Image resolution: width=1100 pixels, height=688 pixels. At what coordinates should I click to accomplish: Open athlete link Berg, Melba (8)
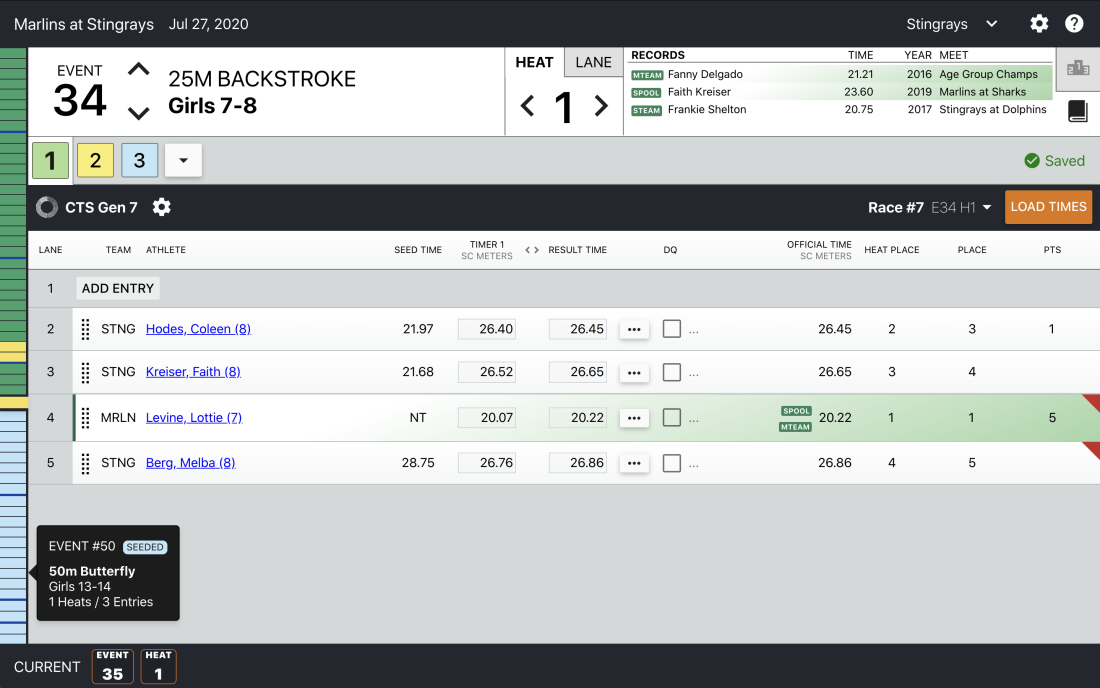point(191,463)
